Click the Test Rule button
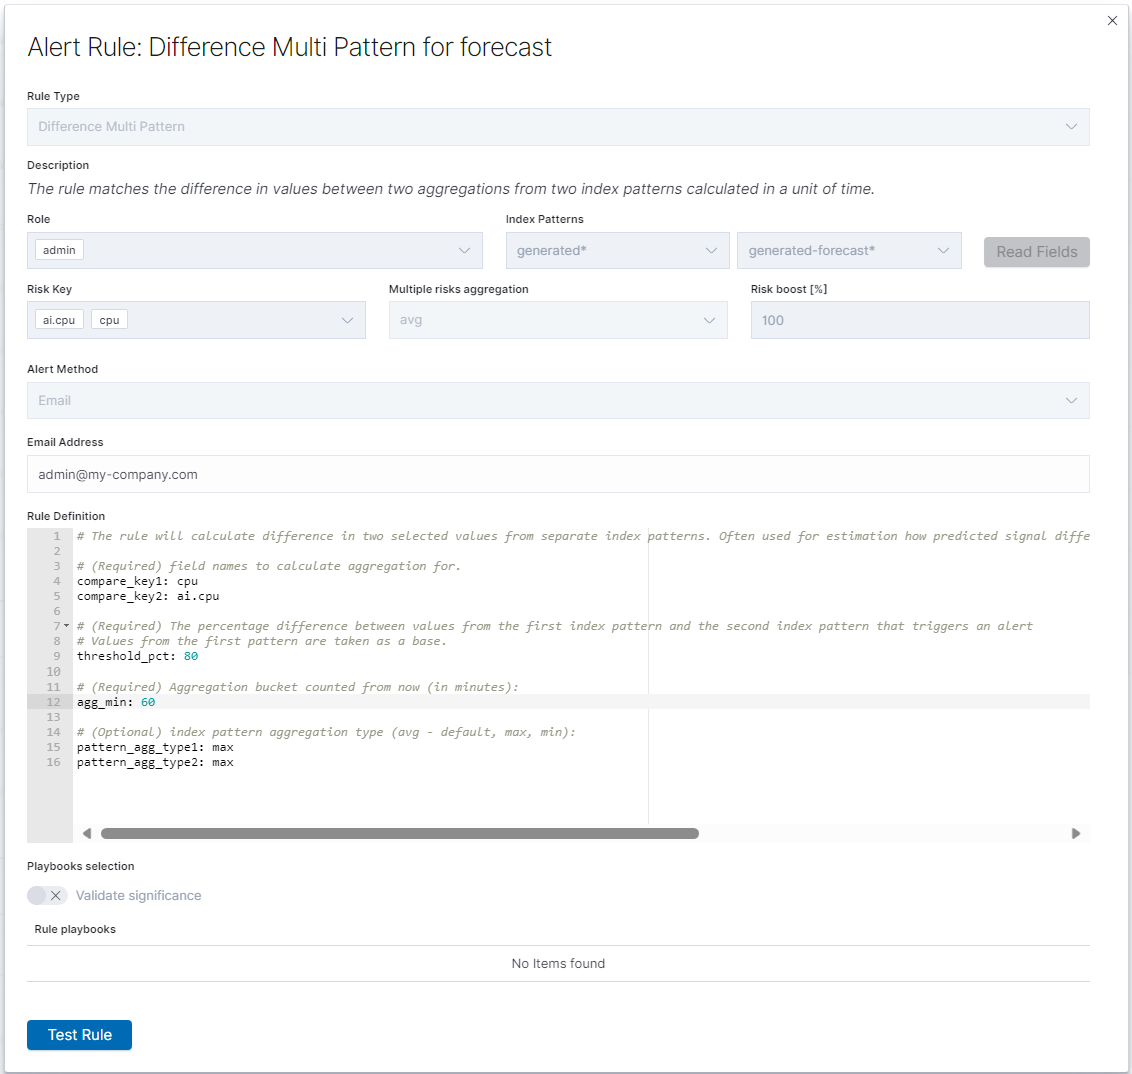 [x=79, y=1035]
